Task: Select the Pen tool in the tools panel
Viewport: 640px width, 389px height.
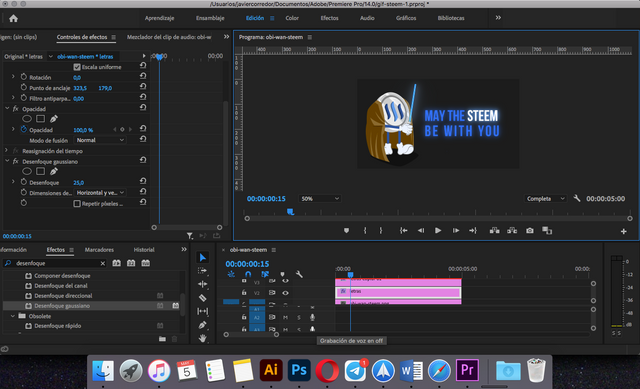Action: click(x=202, y=325)
